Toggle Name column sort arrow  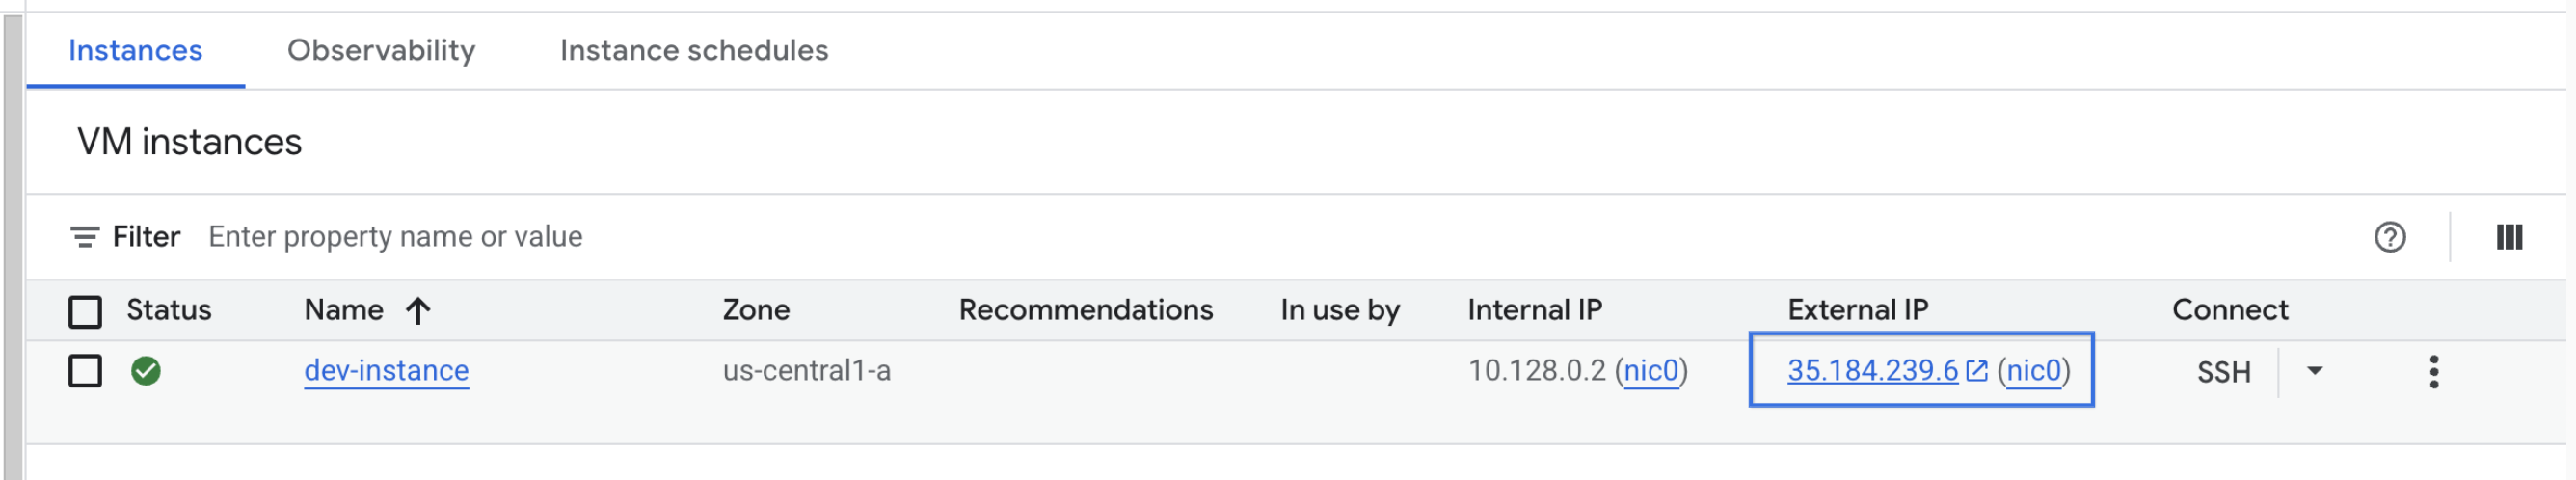[418, 311]
